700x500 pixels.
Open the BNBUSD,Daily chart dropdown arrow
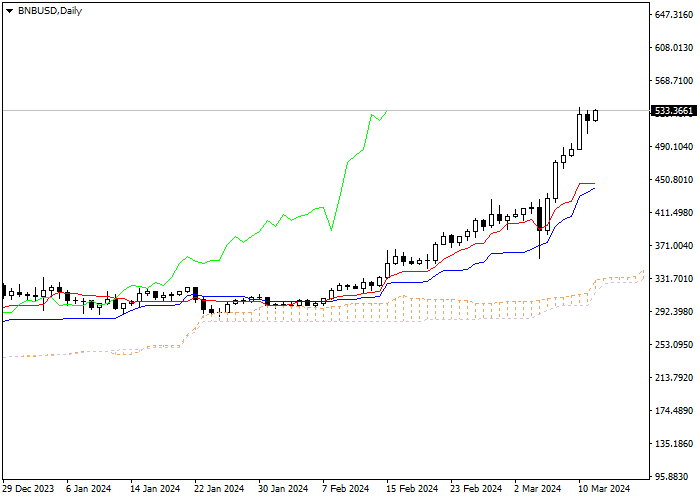pos(9,11)
